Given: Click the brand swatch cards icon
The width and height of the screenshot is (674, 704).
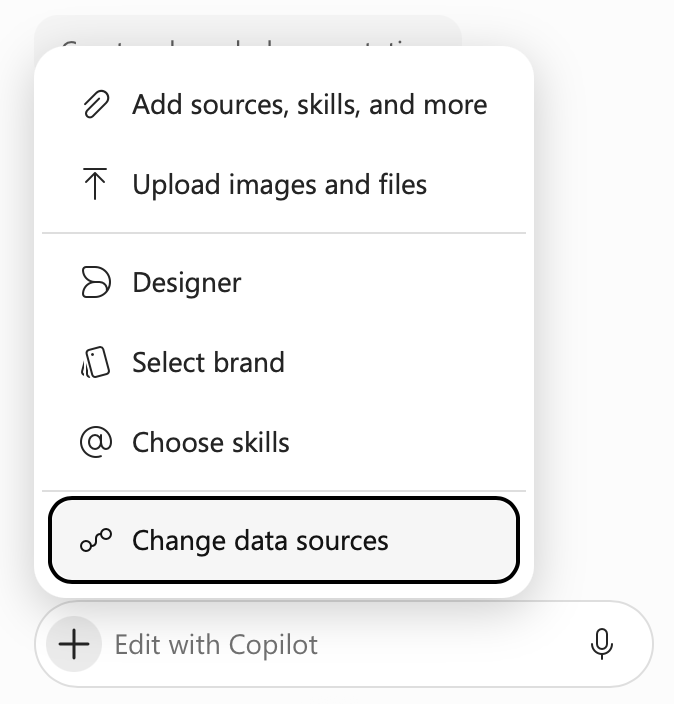Looking at the screenshot, I should click(x=95, y=362).
